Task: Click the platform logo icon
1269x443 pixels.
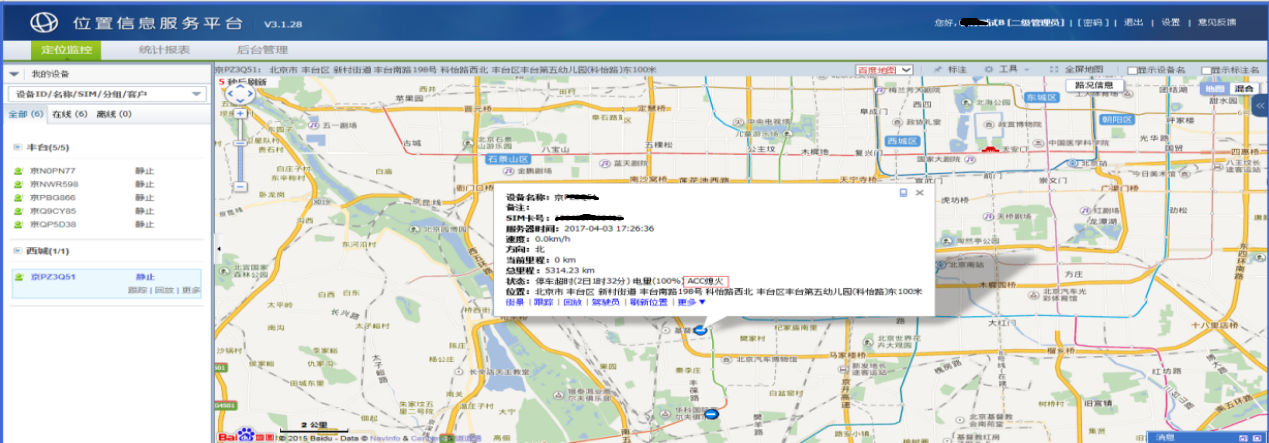Action: coord(46,21)
